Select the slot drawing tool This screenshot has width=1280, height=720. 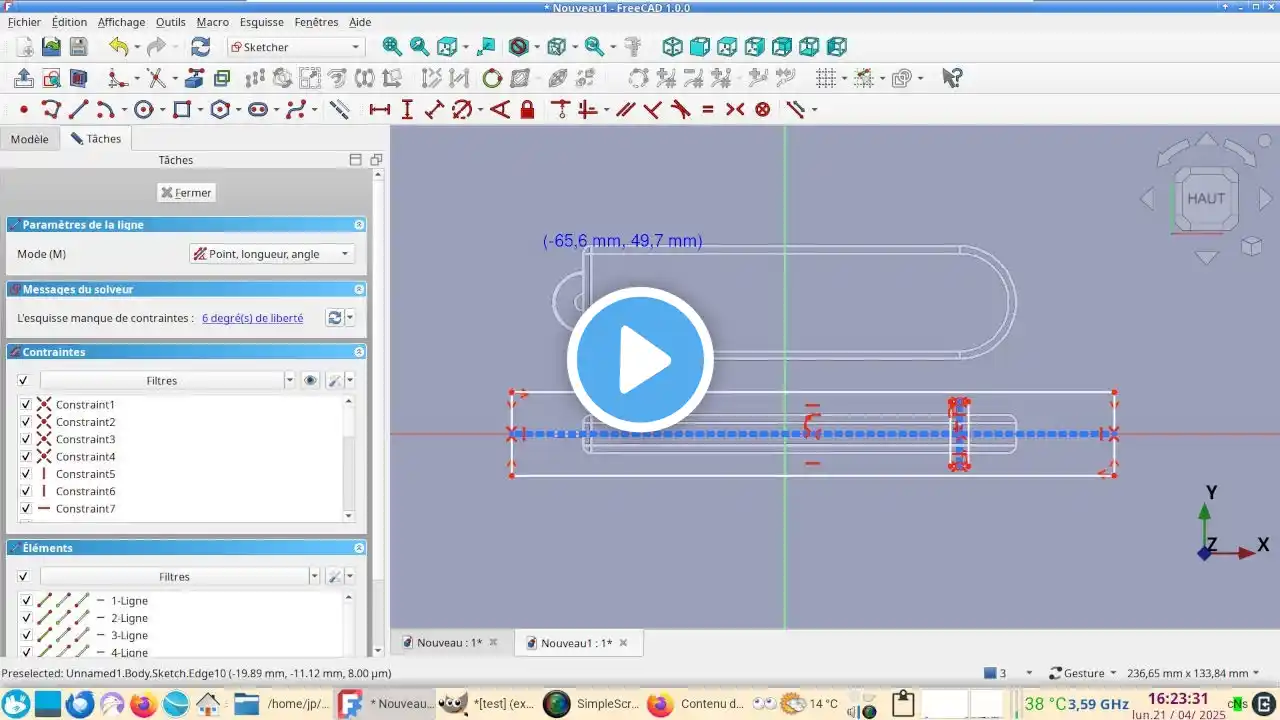pos(257,109)
